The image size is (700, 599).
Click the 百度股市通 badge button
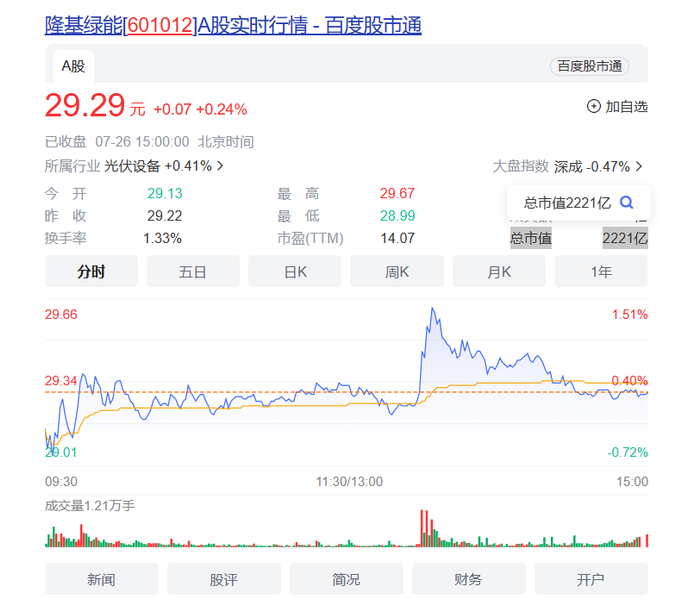coord(589,67)
